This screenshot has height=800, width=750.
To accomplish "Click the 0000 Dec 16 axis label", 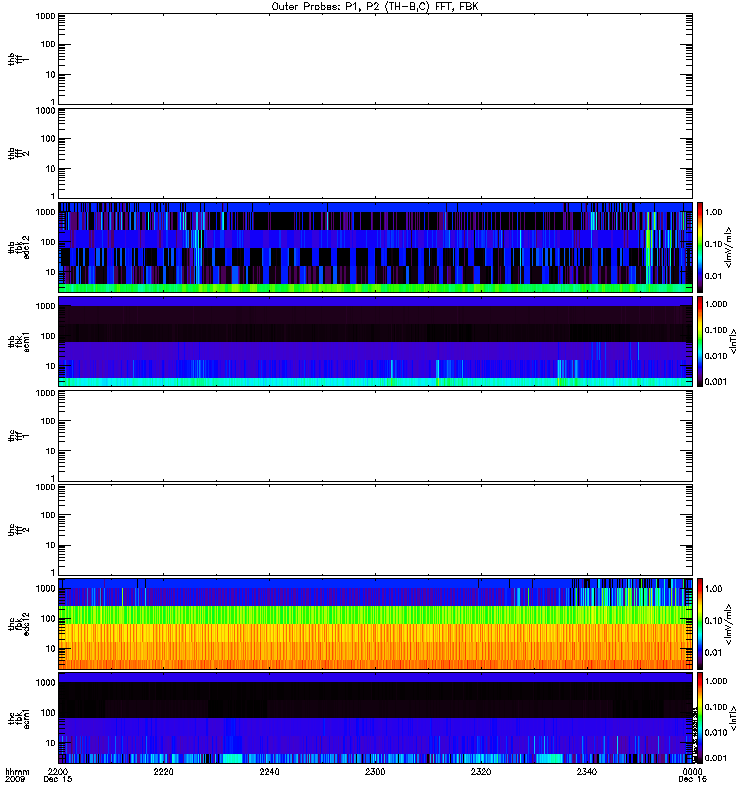I will 691,776.
